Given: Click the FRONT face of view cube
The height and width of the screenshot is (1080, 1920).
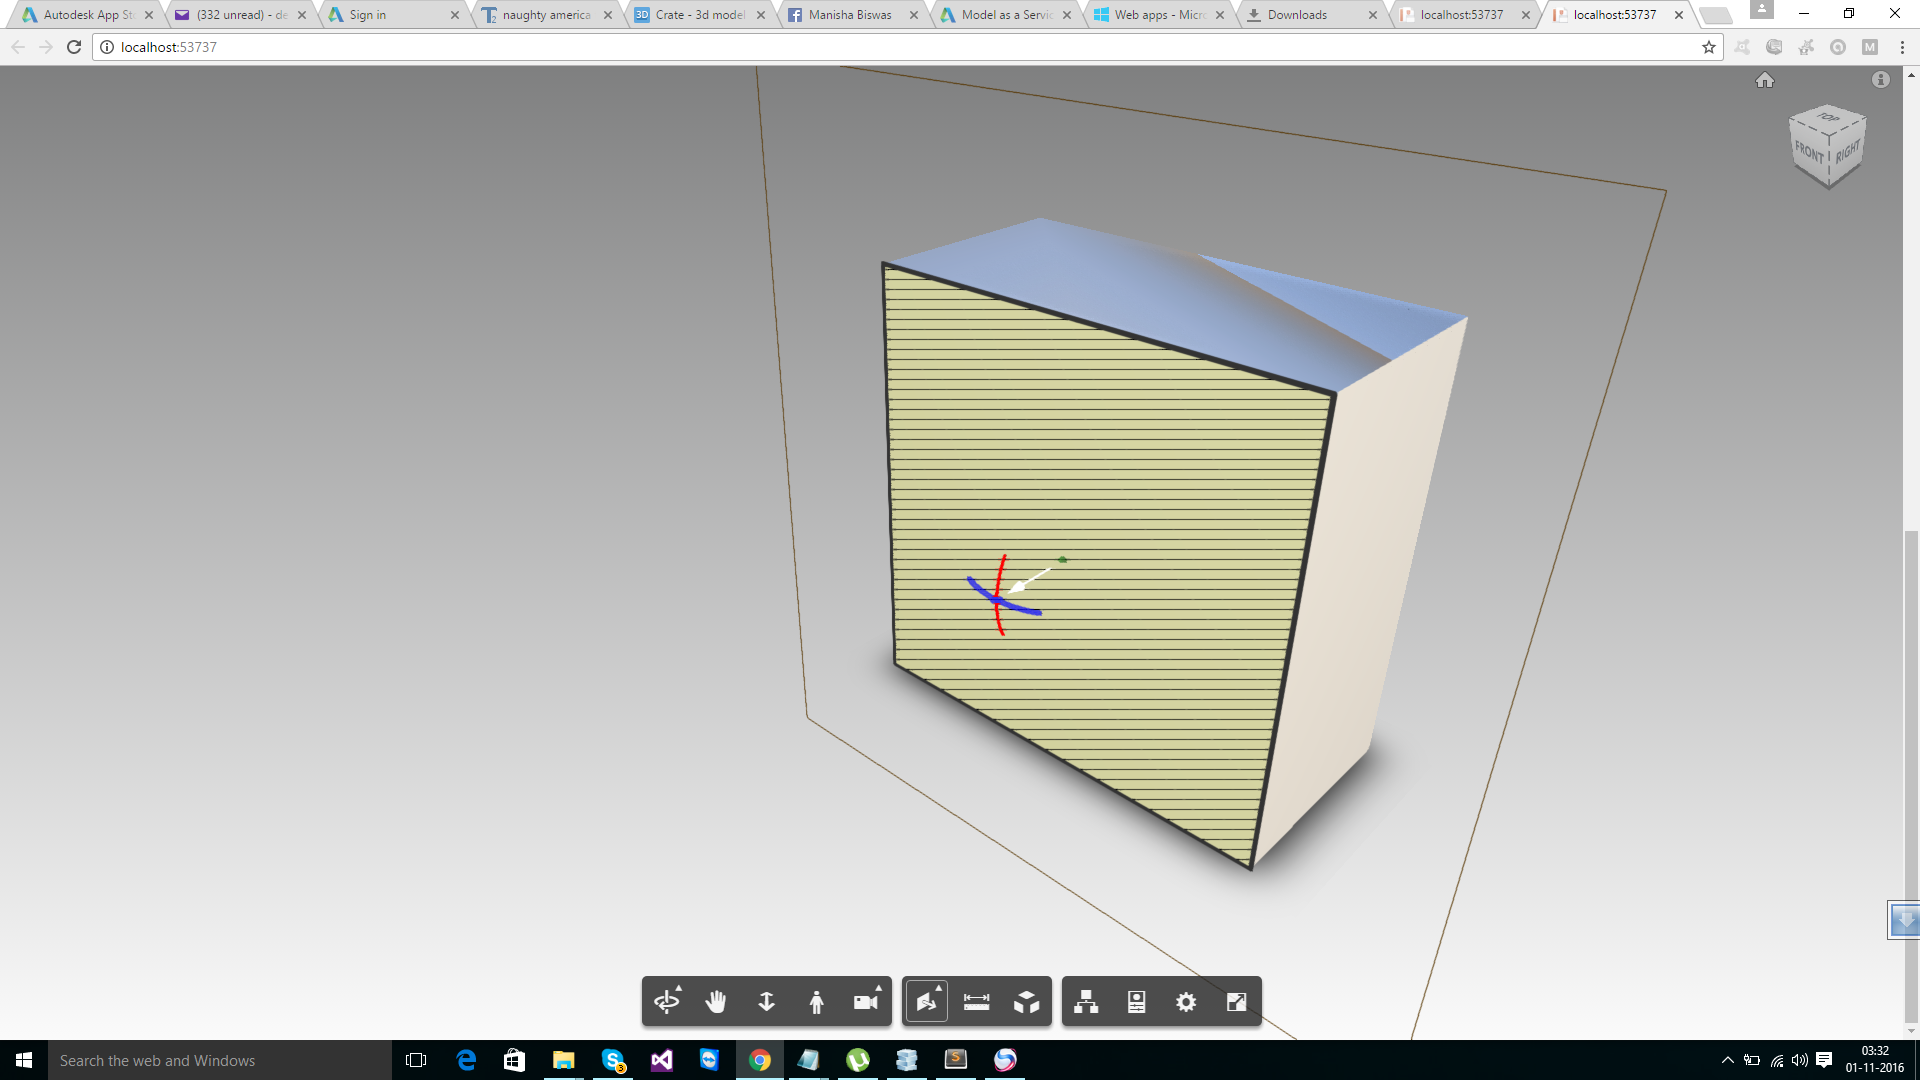Looking at the screenshot, I should pyautogui.click(x=1809, y=153).
